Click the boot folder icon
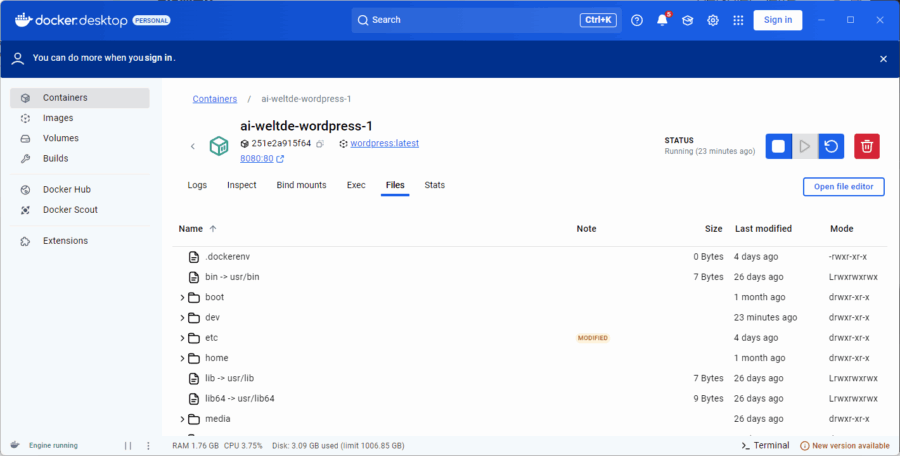This screenshot has height=456, width=900. [194, 297]
